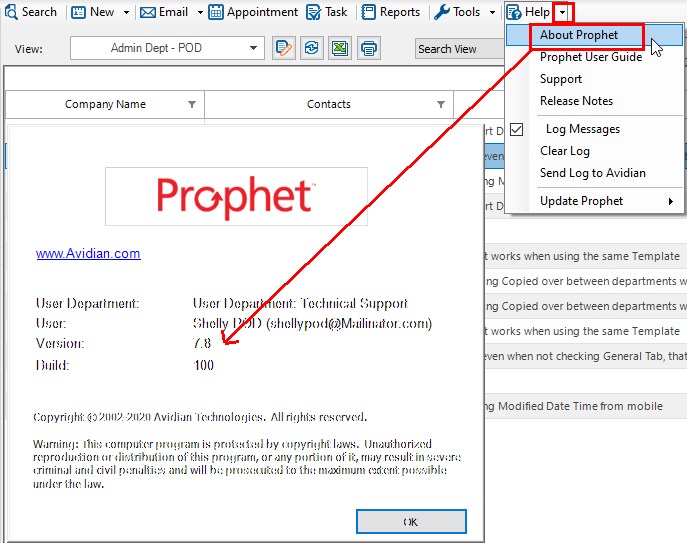Click the Email envelope icon
687x543 pixels.
click(148, 13)
